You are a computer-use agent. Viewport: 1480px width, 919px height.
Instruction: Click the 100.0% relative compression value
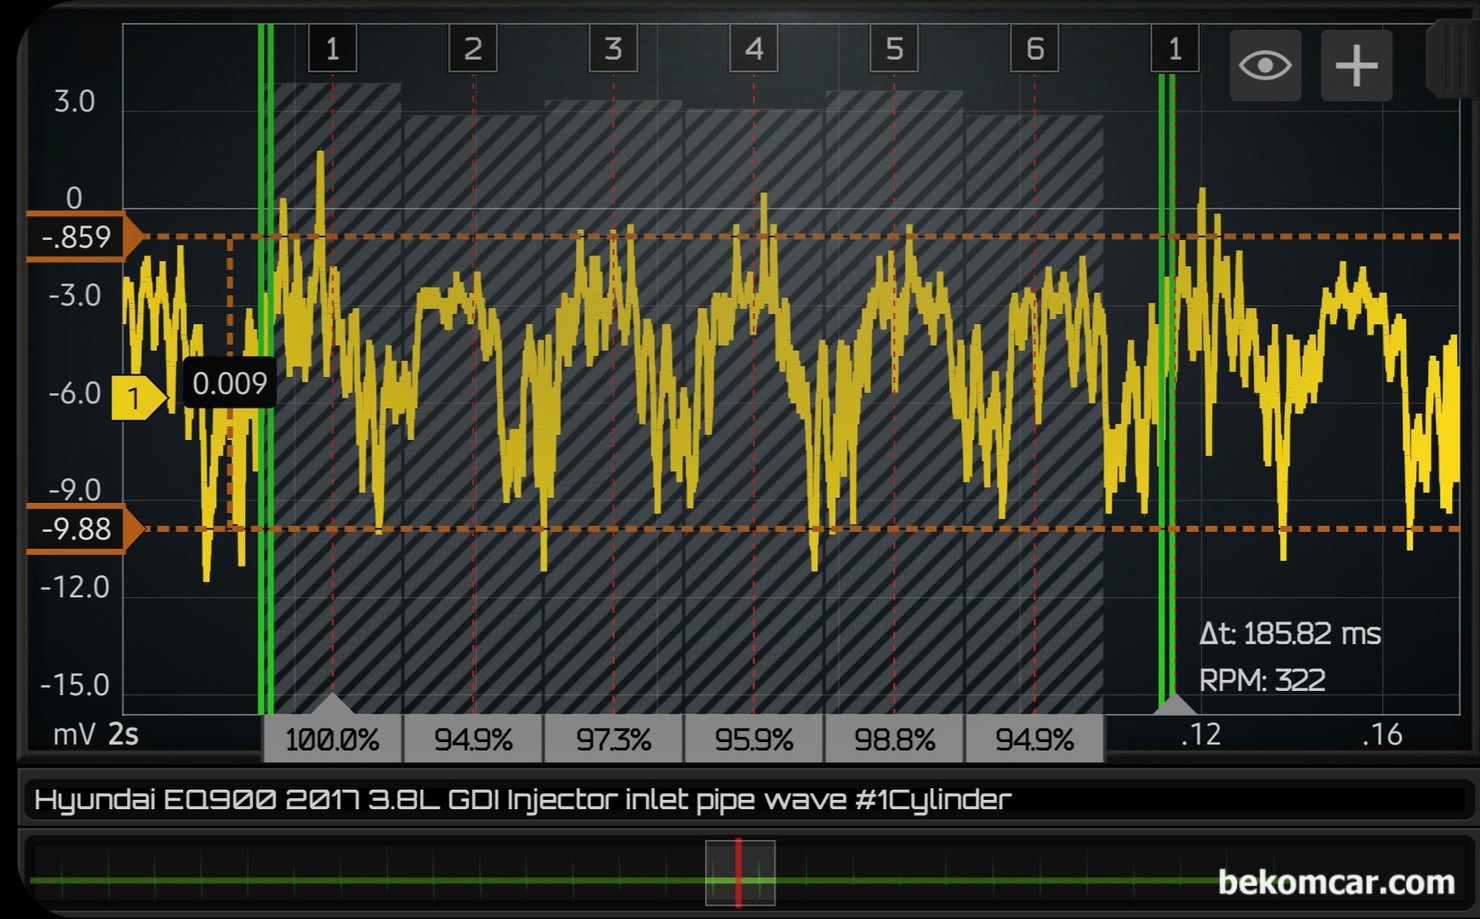coord(331,740)
